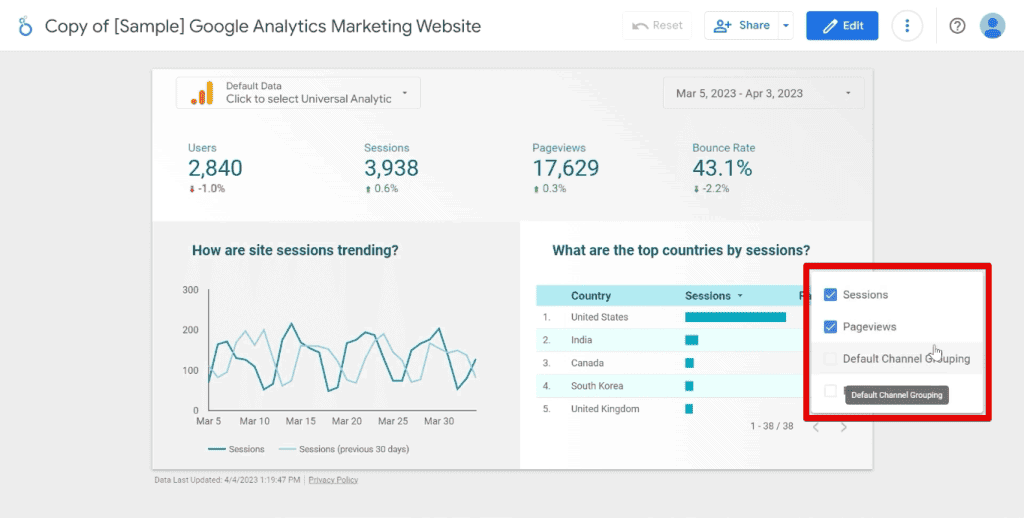
Task: Click the Users scorecard value 2,840
Action: coord(215,169)
